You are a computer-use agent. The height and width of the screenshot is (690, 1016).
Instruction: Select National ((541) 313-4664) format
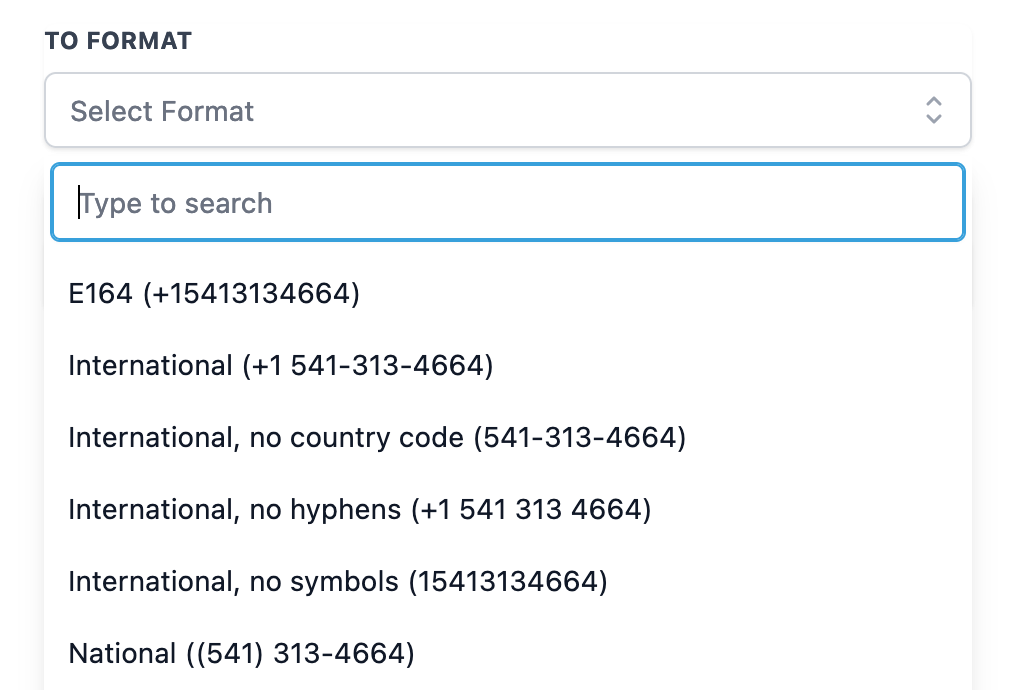click(x=241, y=654)
